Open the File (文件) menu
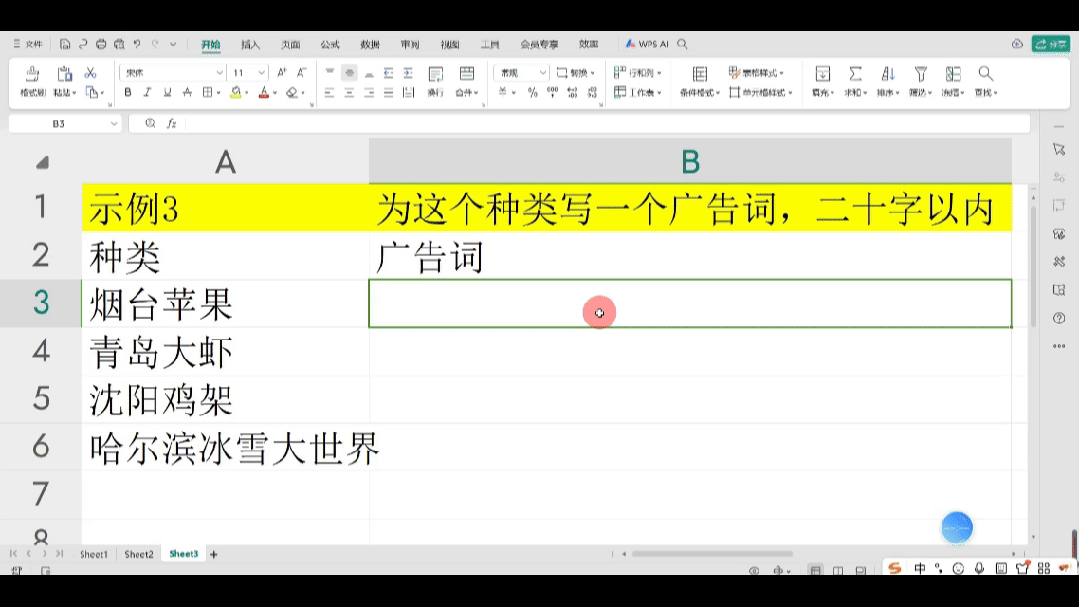 [28, 44]
